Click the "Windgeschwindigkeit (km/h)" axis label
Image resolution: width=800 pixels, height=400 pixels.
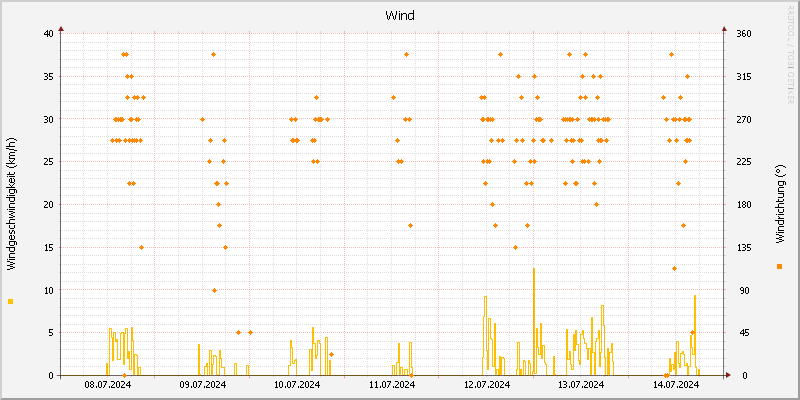coord(11,204)
